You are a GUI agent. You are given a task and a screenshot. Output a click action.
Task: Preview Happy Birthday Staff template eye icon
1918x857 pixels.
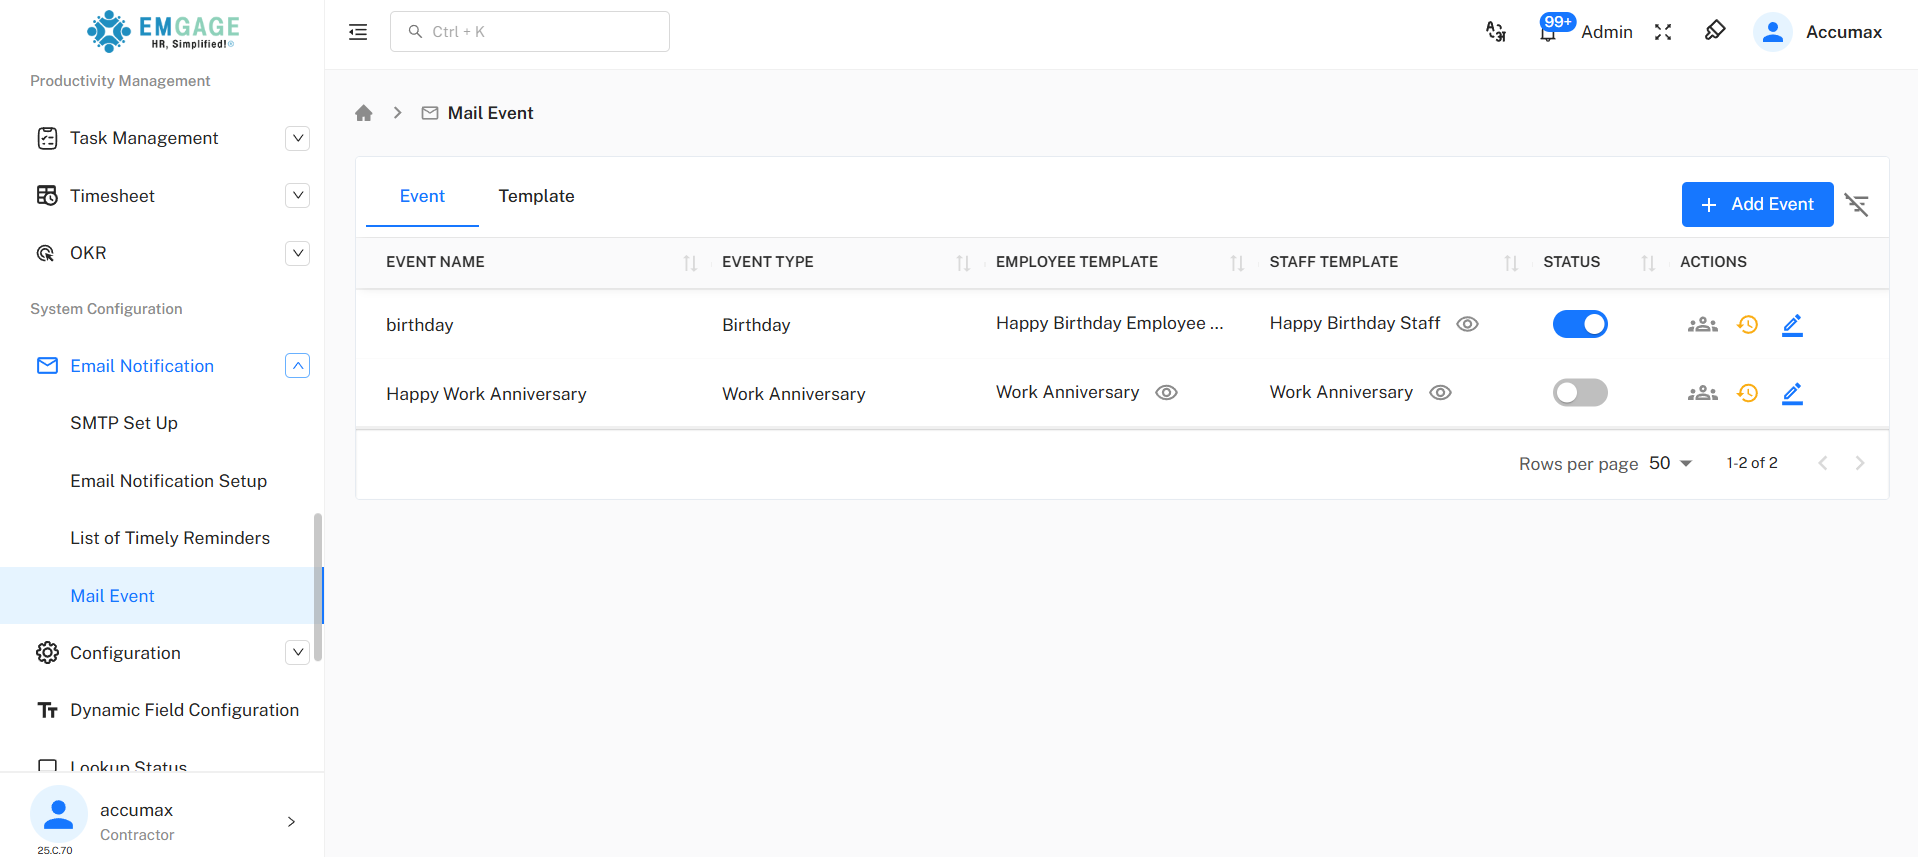tap(1467, 324)
